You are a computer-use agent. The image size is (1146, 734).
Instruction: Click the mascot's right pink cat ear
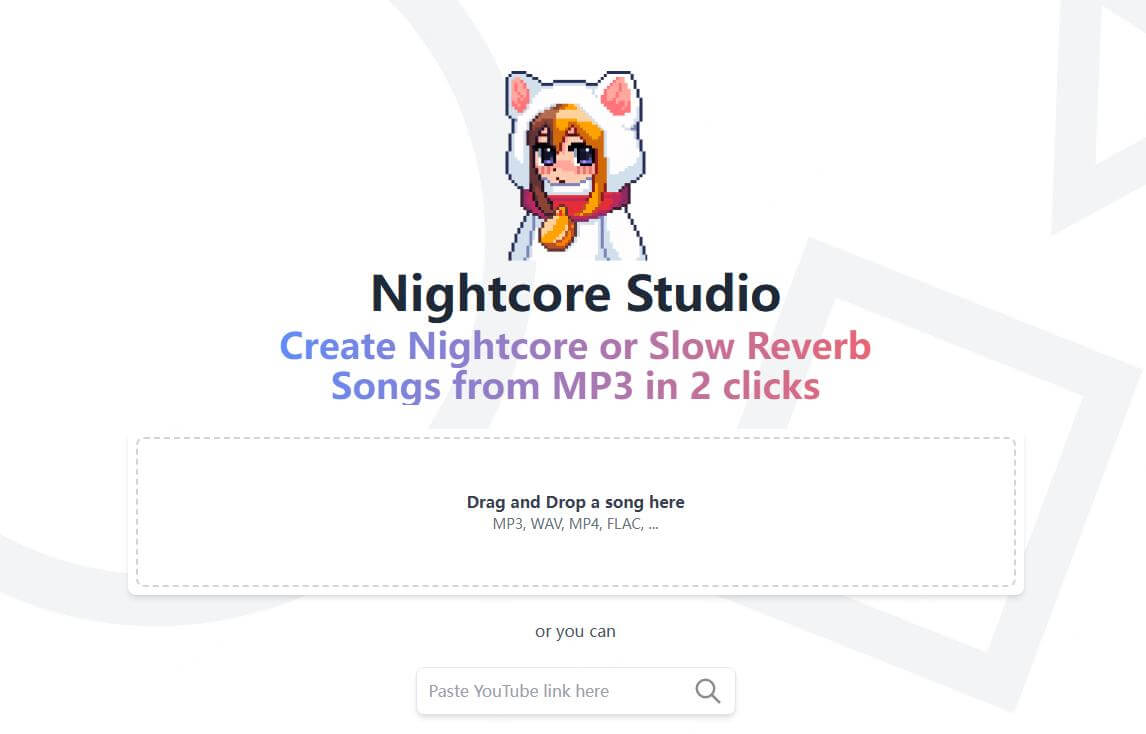[x=616, y=95]
